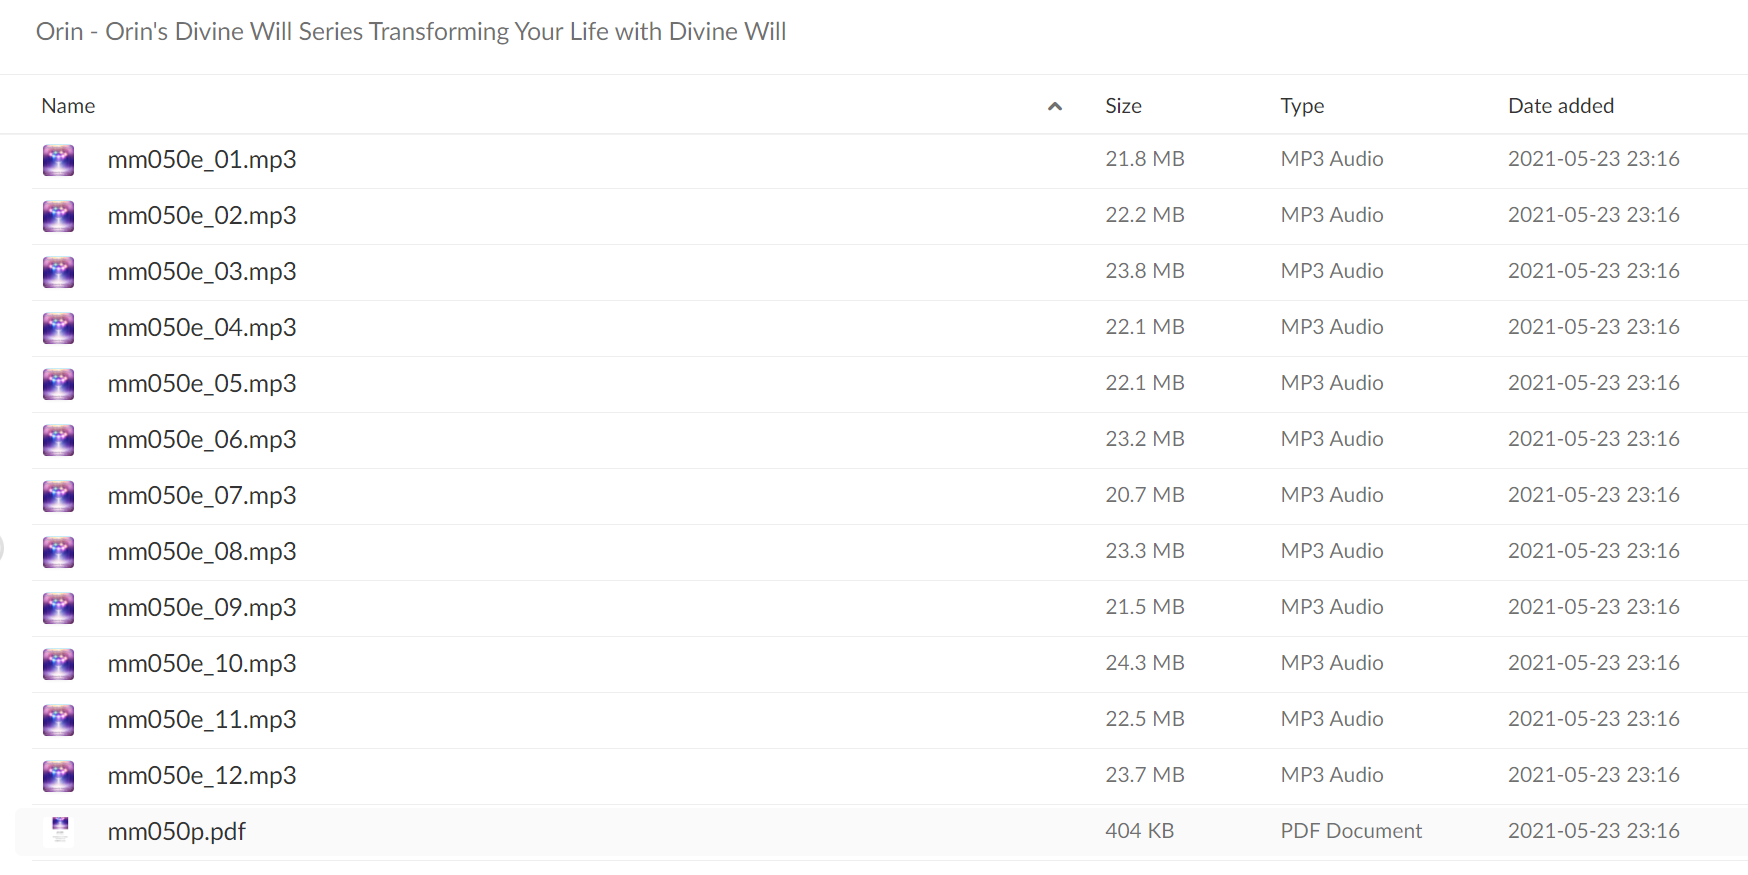Click the mm050e_05.mp3 audio file icon

58,384
